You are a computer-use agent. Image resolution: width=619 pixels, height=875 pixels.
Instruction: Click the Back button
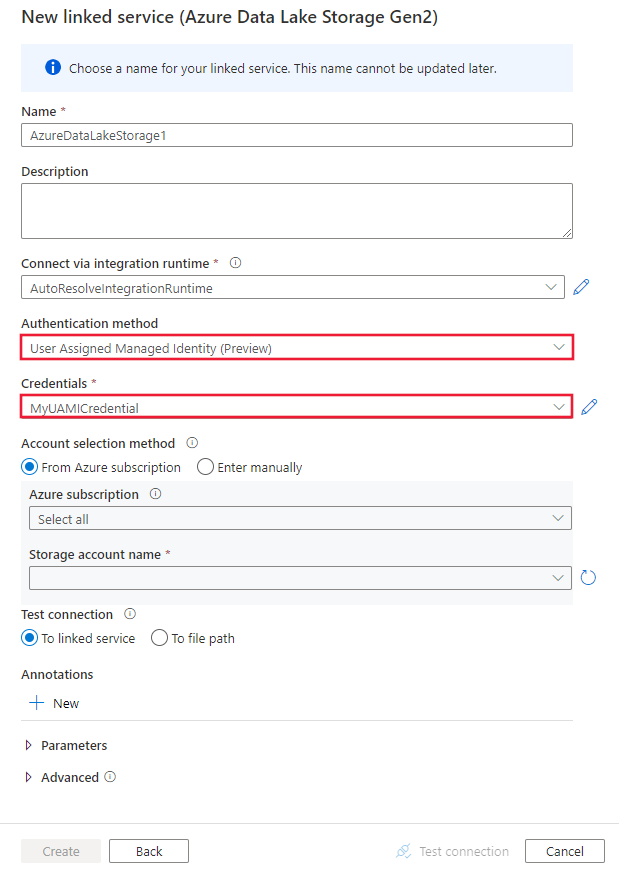(148, 851)
